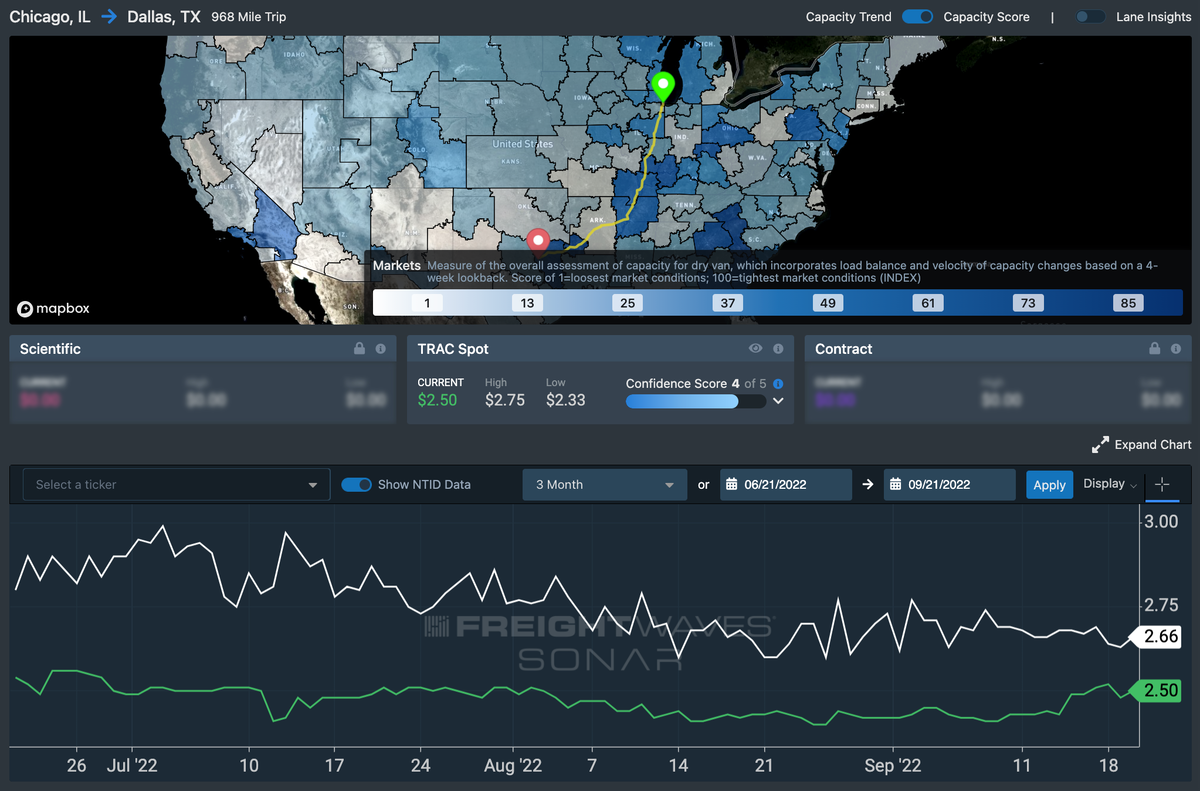Click the Confidence Score progress bar

click(696, 401)
